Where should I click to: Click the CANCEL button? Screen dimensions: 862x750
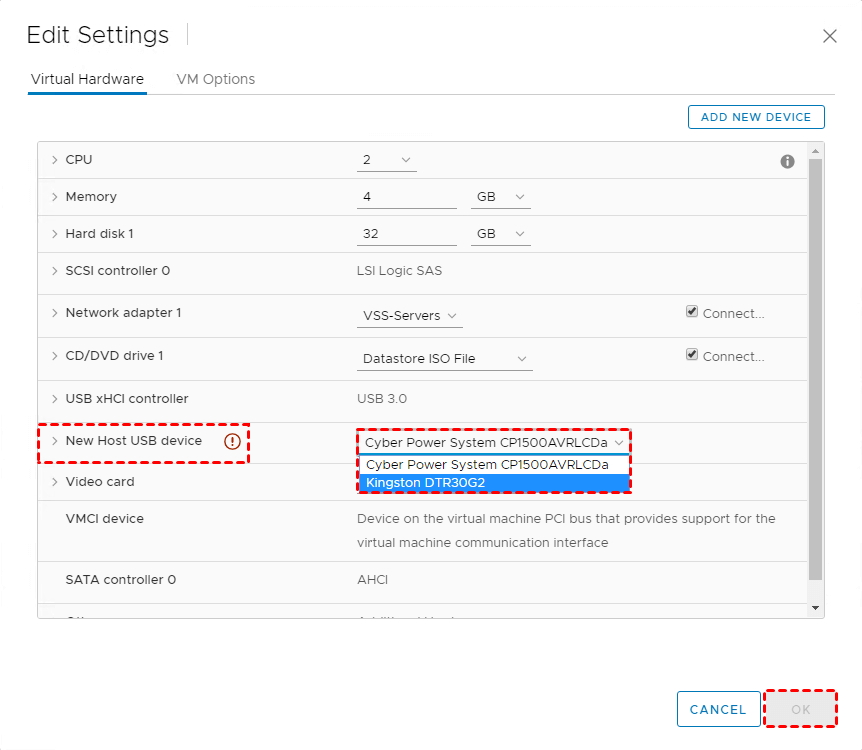pos(718,710)
